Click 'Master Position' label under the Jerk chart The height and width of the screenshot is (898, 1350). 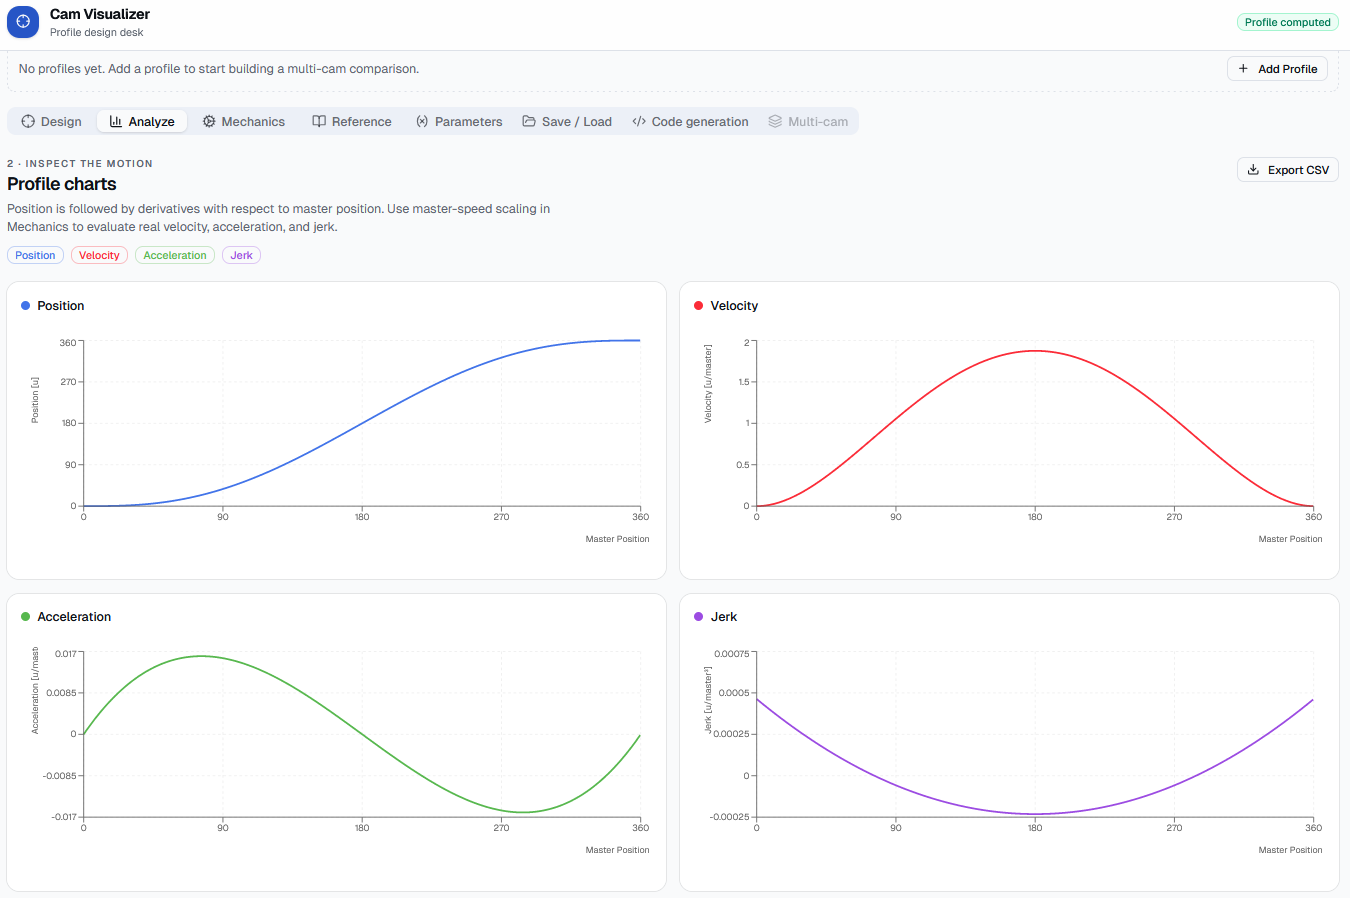click(x=1290, y=850)
